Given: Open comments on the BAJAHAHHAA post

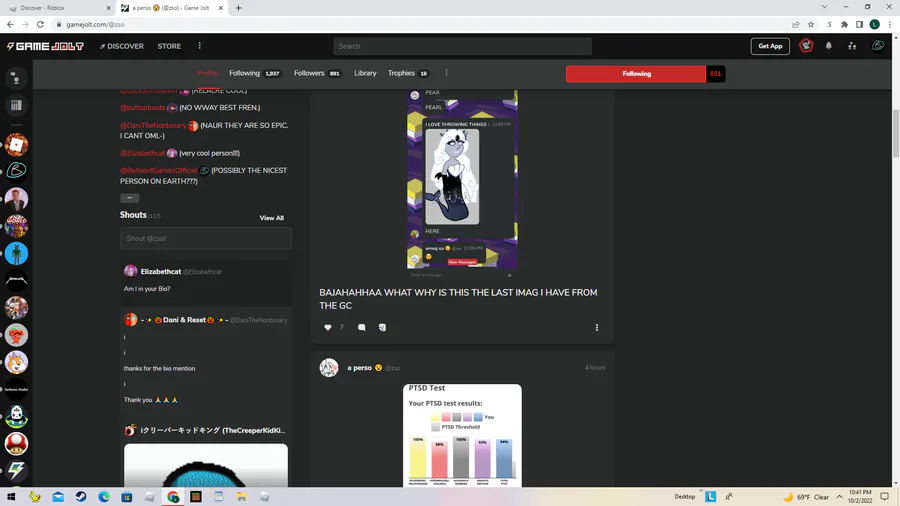Looking at the screenshot, I should click(x=362, y=328).
